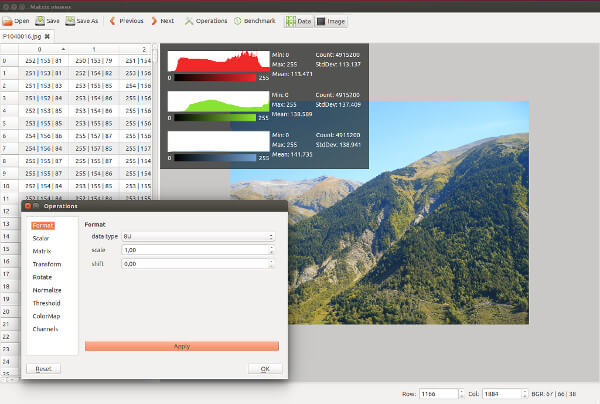Screen dimensions: 600x404
Task: Select Threshold in the operations list
Action: 47,302
